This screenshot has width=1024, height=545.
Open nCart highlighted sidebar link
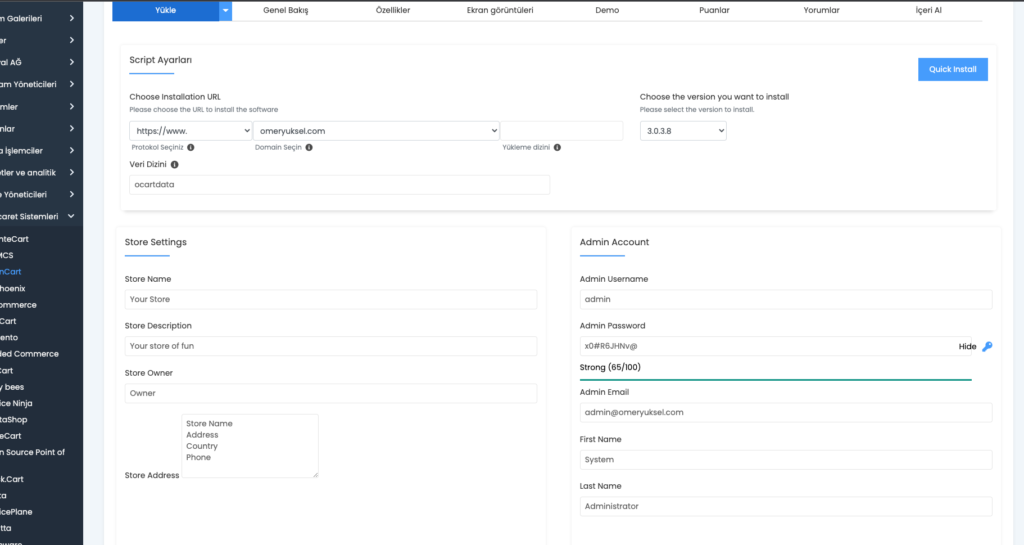click(10, 272)
